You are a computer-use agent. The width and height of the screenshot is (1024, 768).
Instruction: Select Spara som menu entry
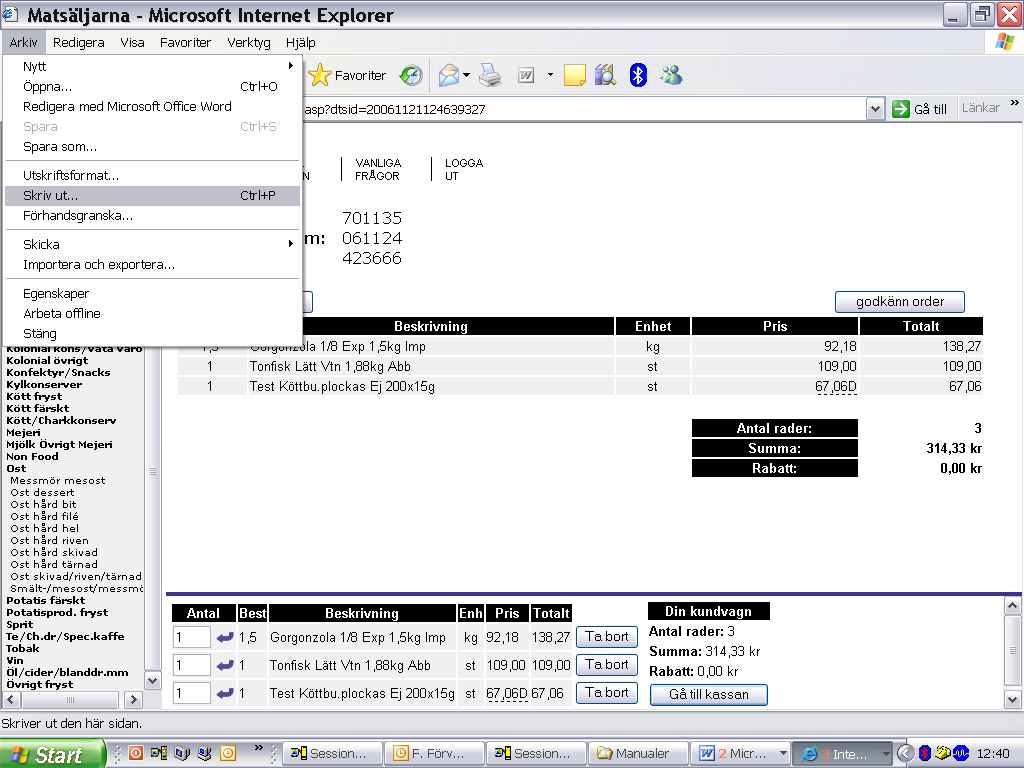(152, 146)
